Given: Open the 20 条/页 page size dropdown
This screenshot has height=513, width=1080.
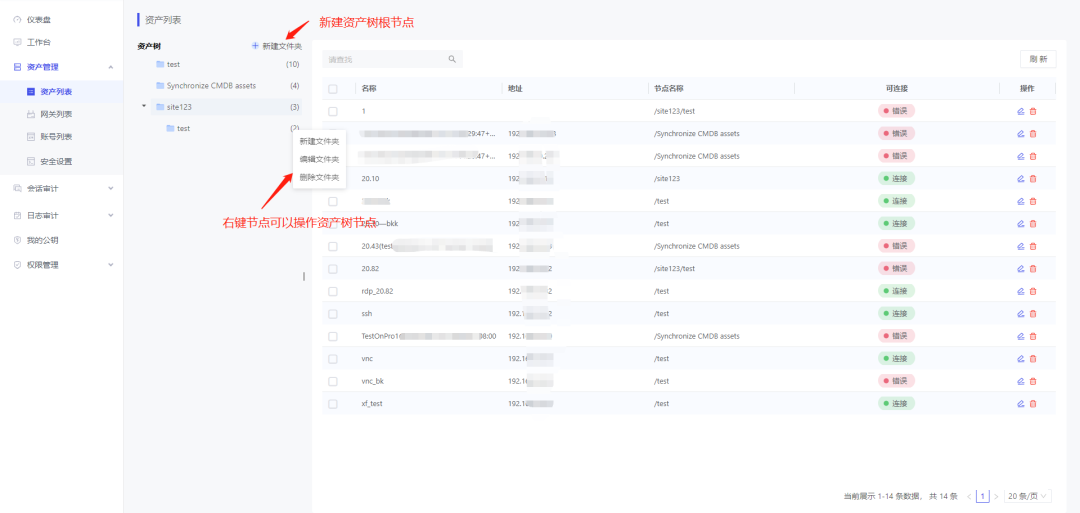Looking at the screenshot, I should (x=1028, y=496).
